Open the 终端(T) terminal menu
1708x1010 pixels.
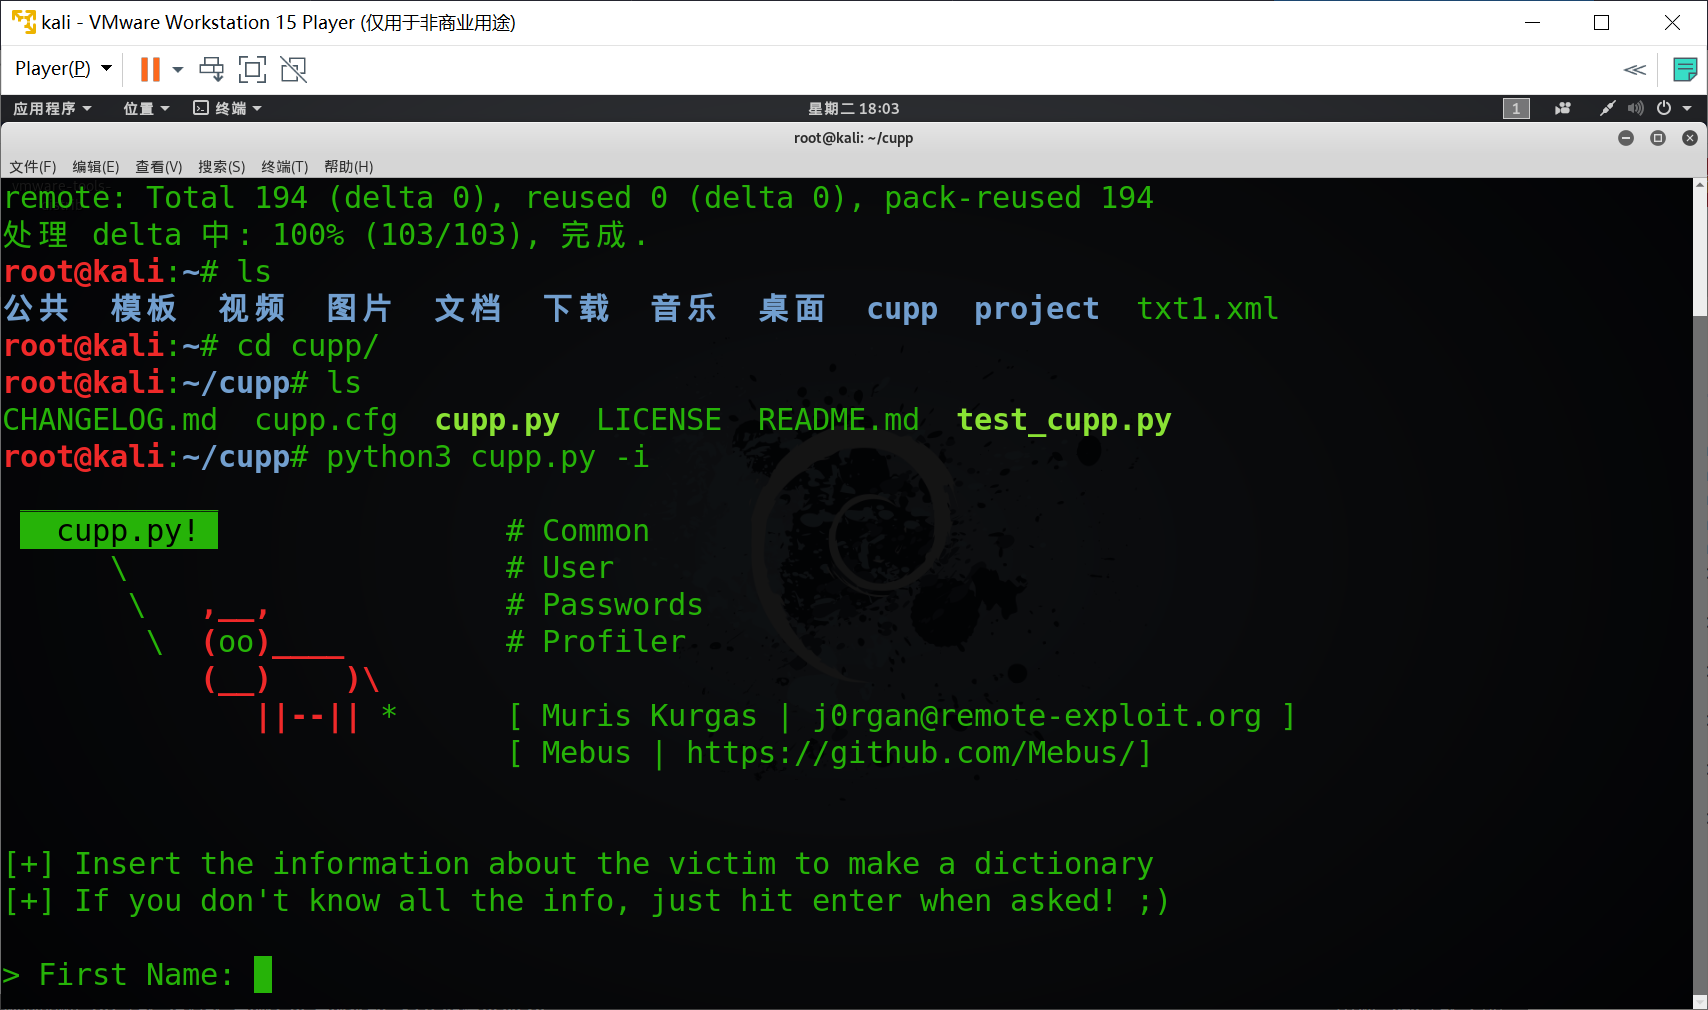[x=285, y=167]
